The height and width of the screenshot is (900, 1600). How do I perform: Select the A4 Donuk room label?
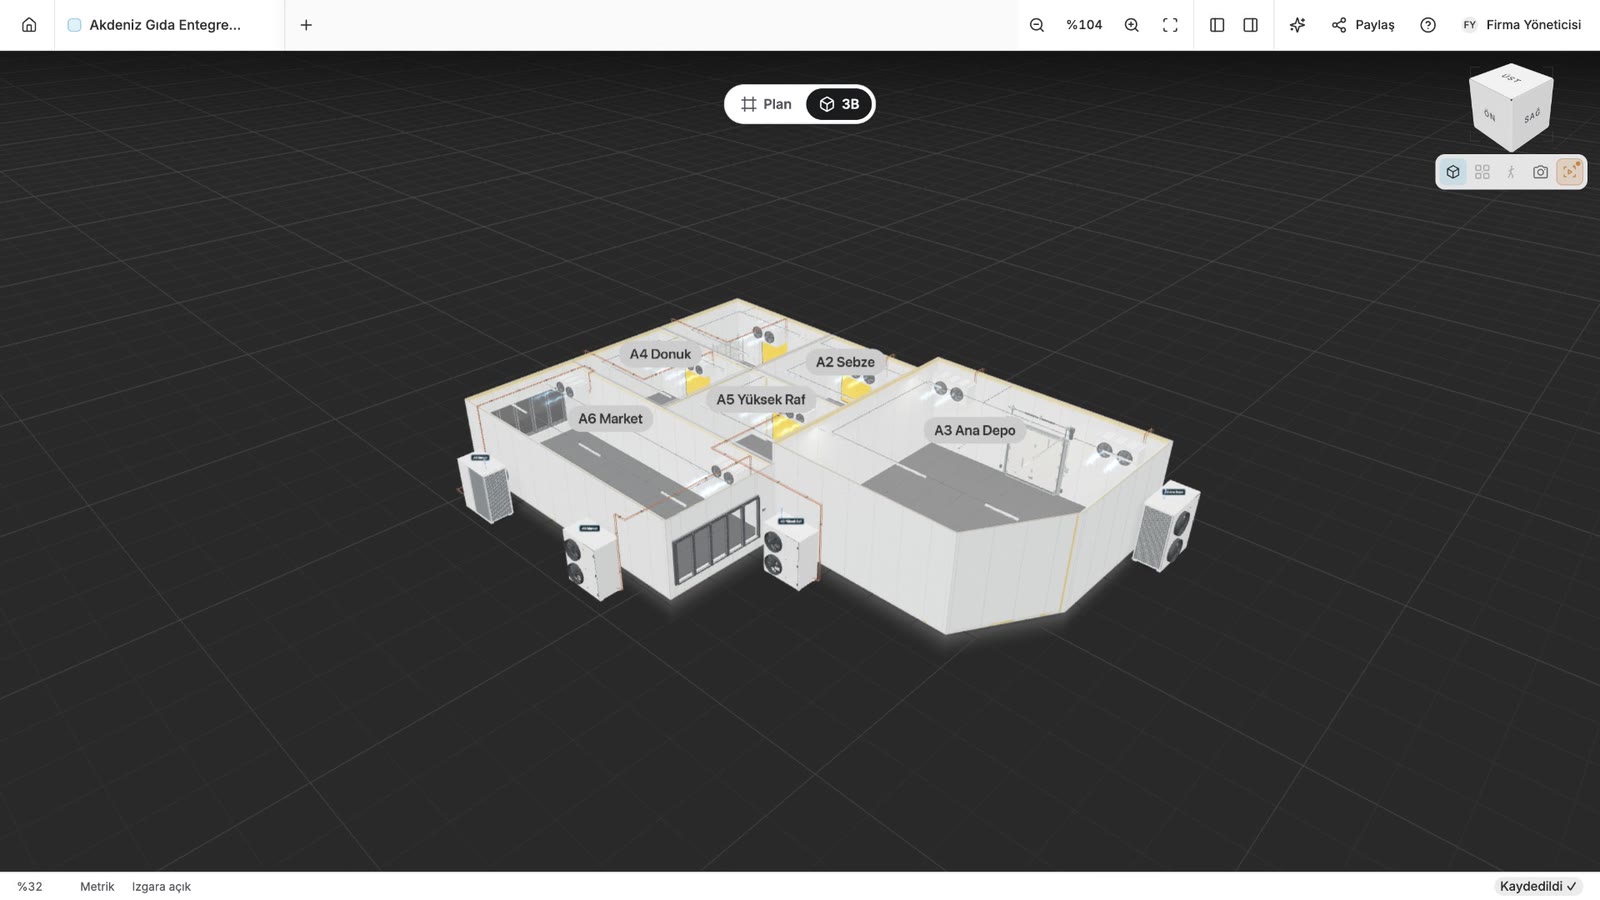pos(660,354)
